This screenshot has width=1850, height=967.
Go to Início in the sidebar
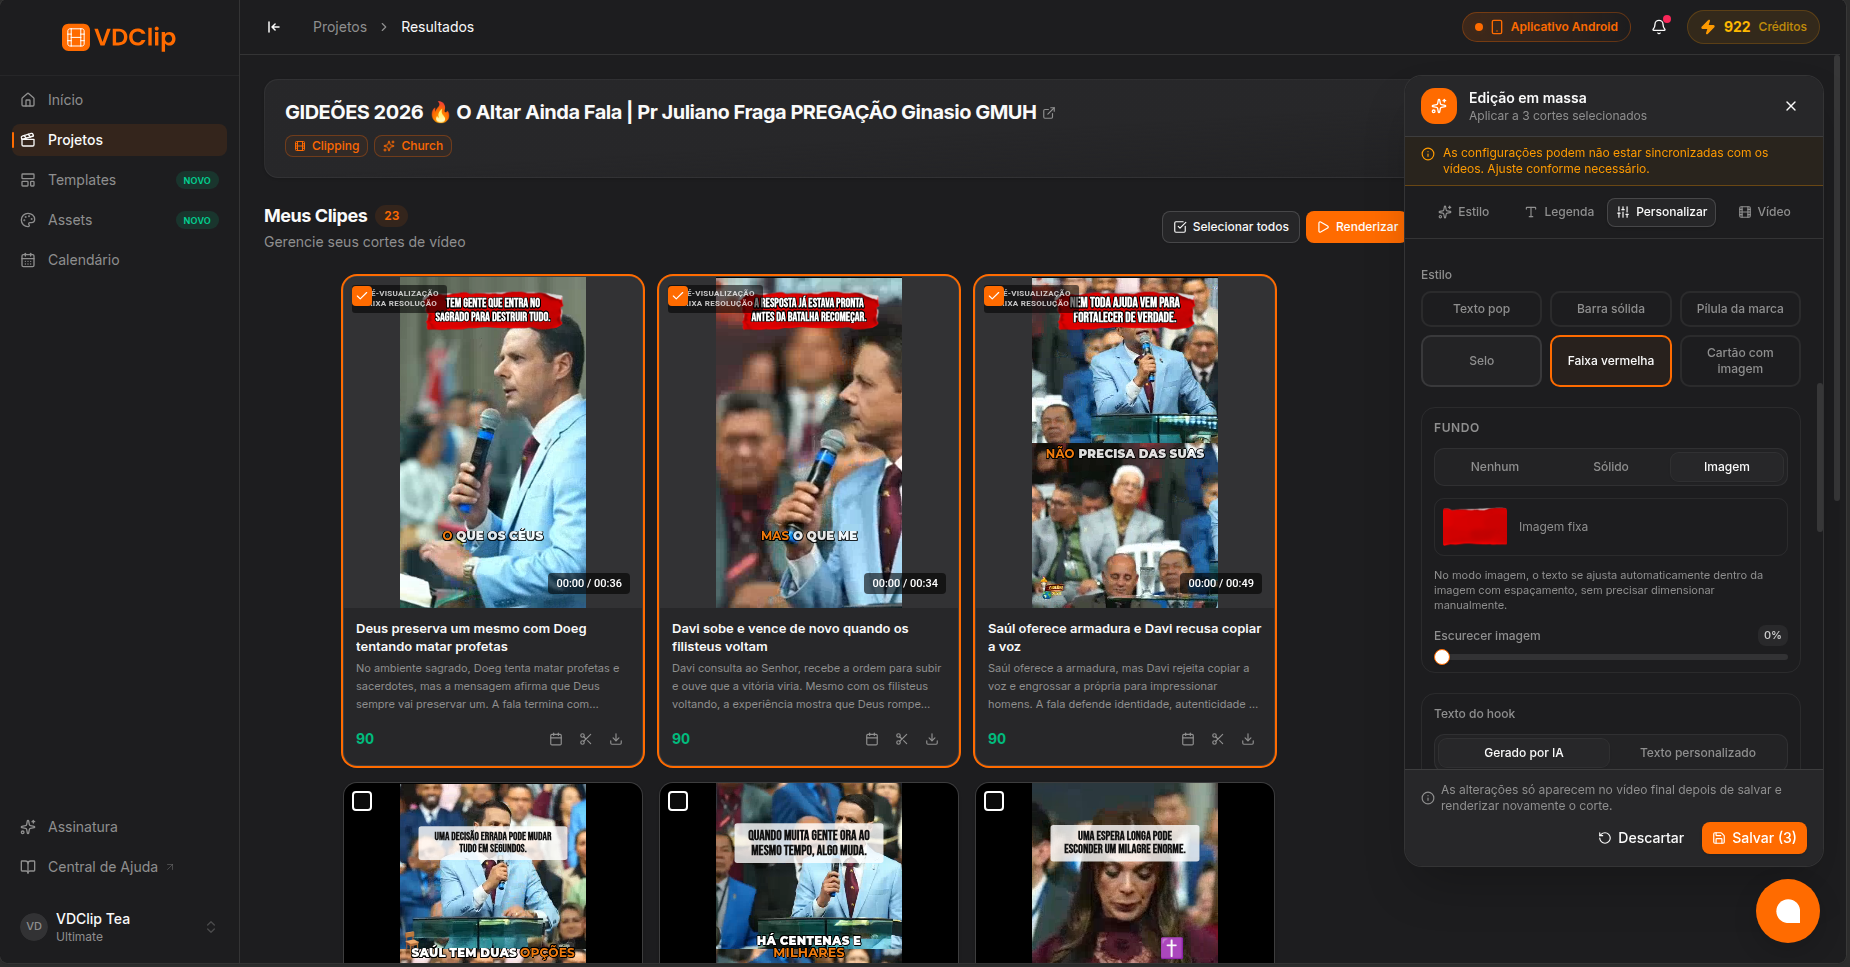119,100
